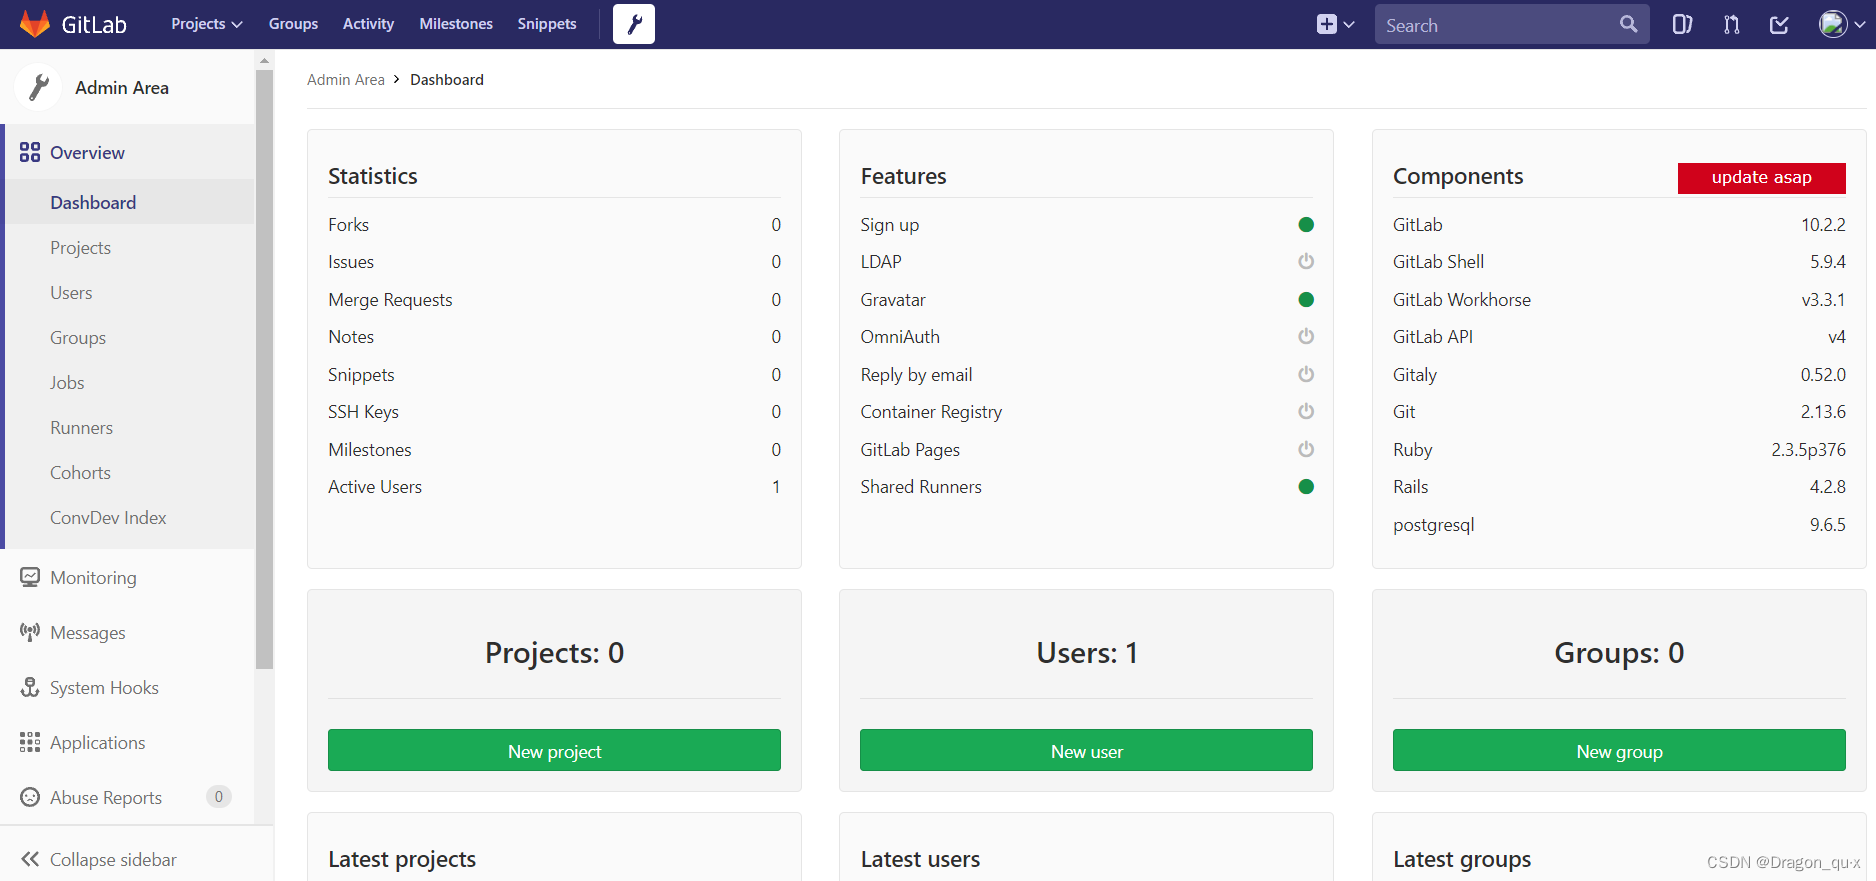Open Snippets in the top navigation

(x=547, y=24)
